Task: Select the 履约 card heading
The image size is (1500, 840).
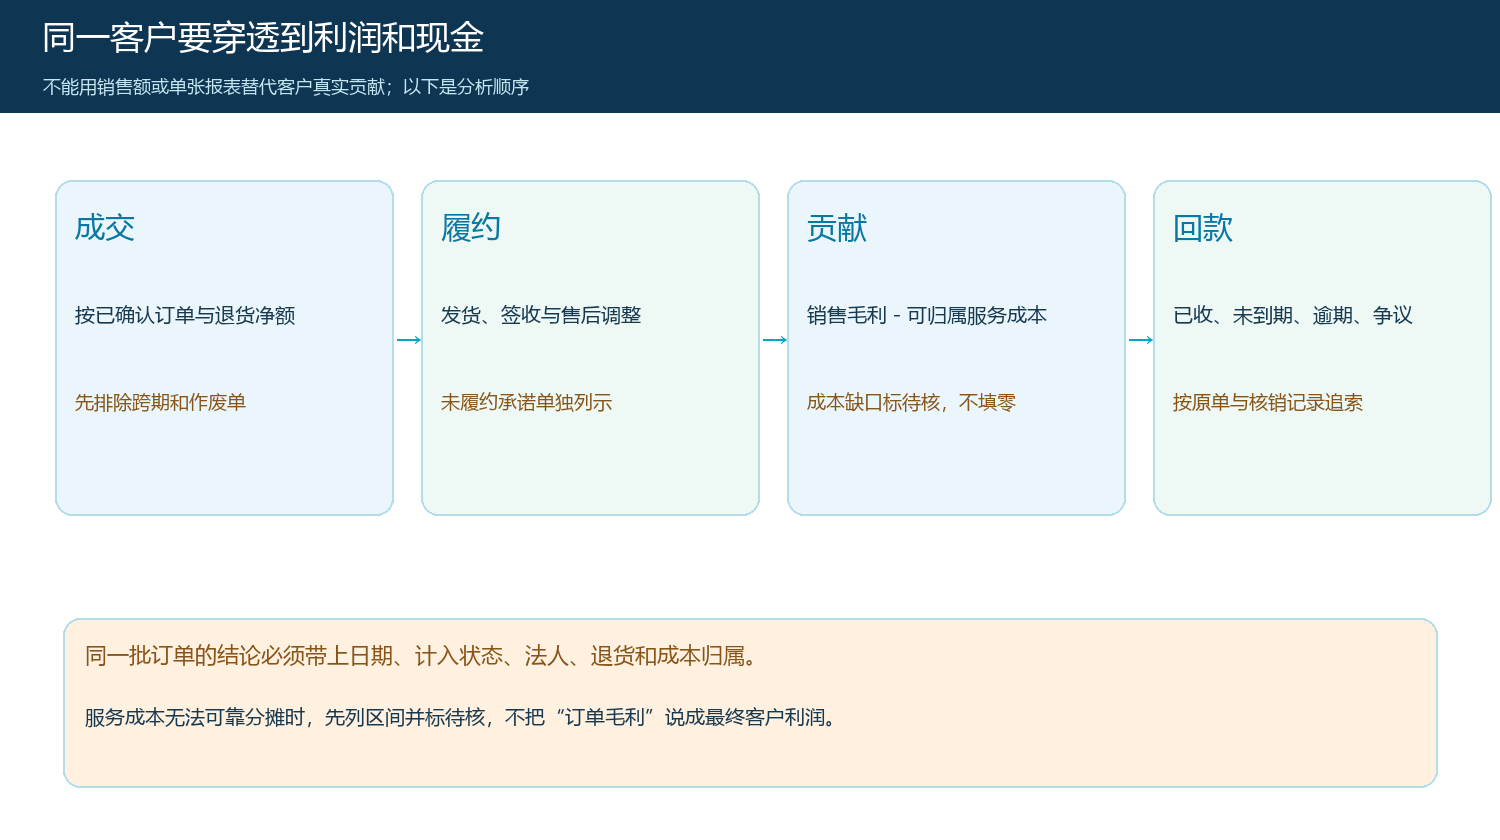Action: pos(471,228)
